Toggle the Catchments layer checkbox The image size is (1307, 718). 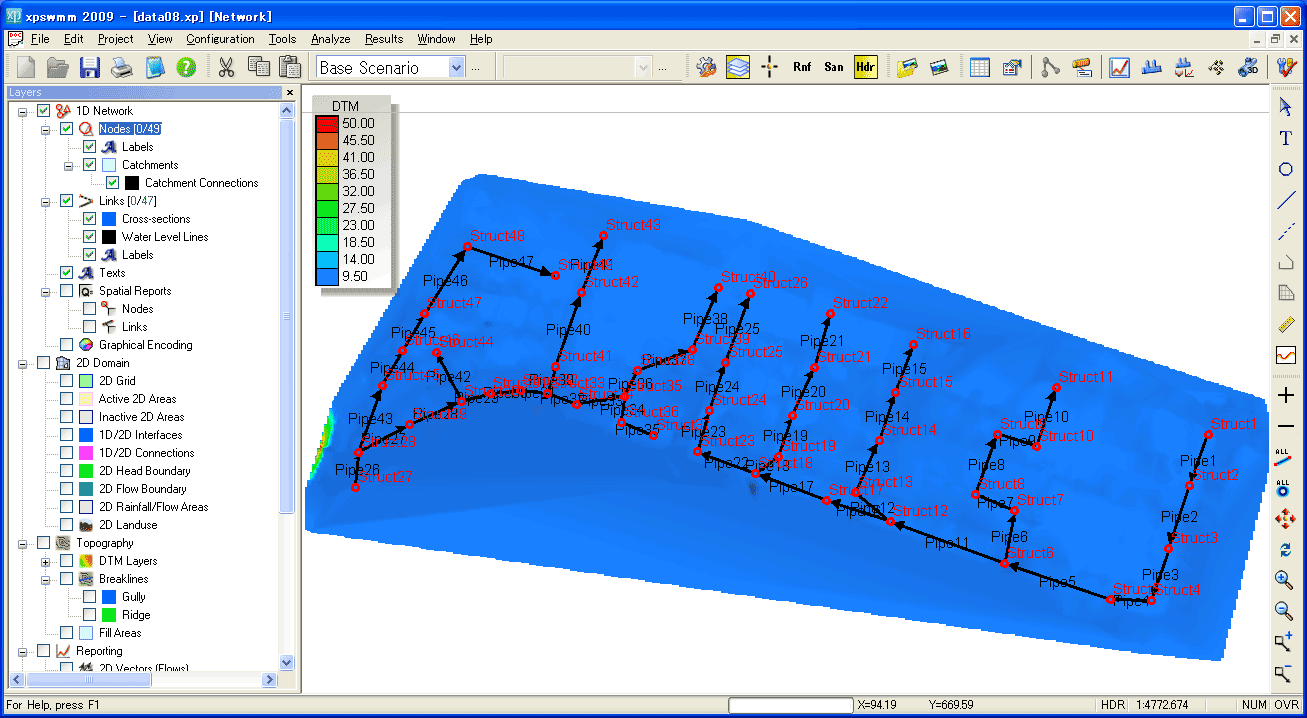[x=89, y=165]
